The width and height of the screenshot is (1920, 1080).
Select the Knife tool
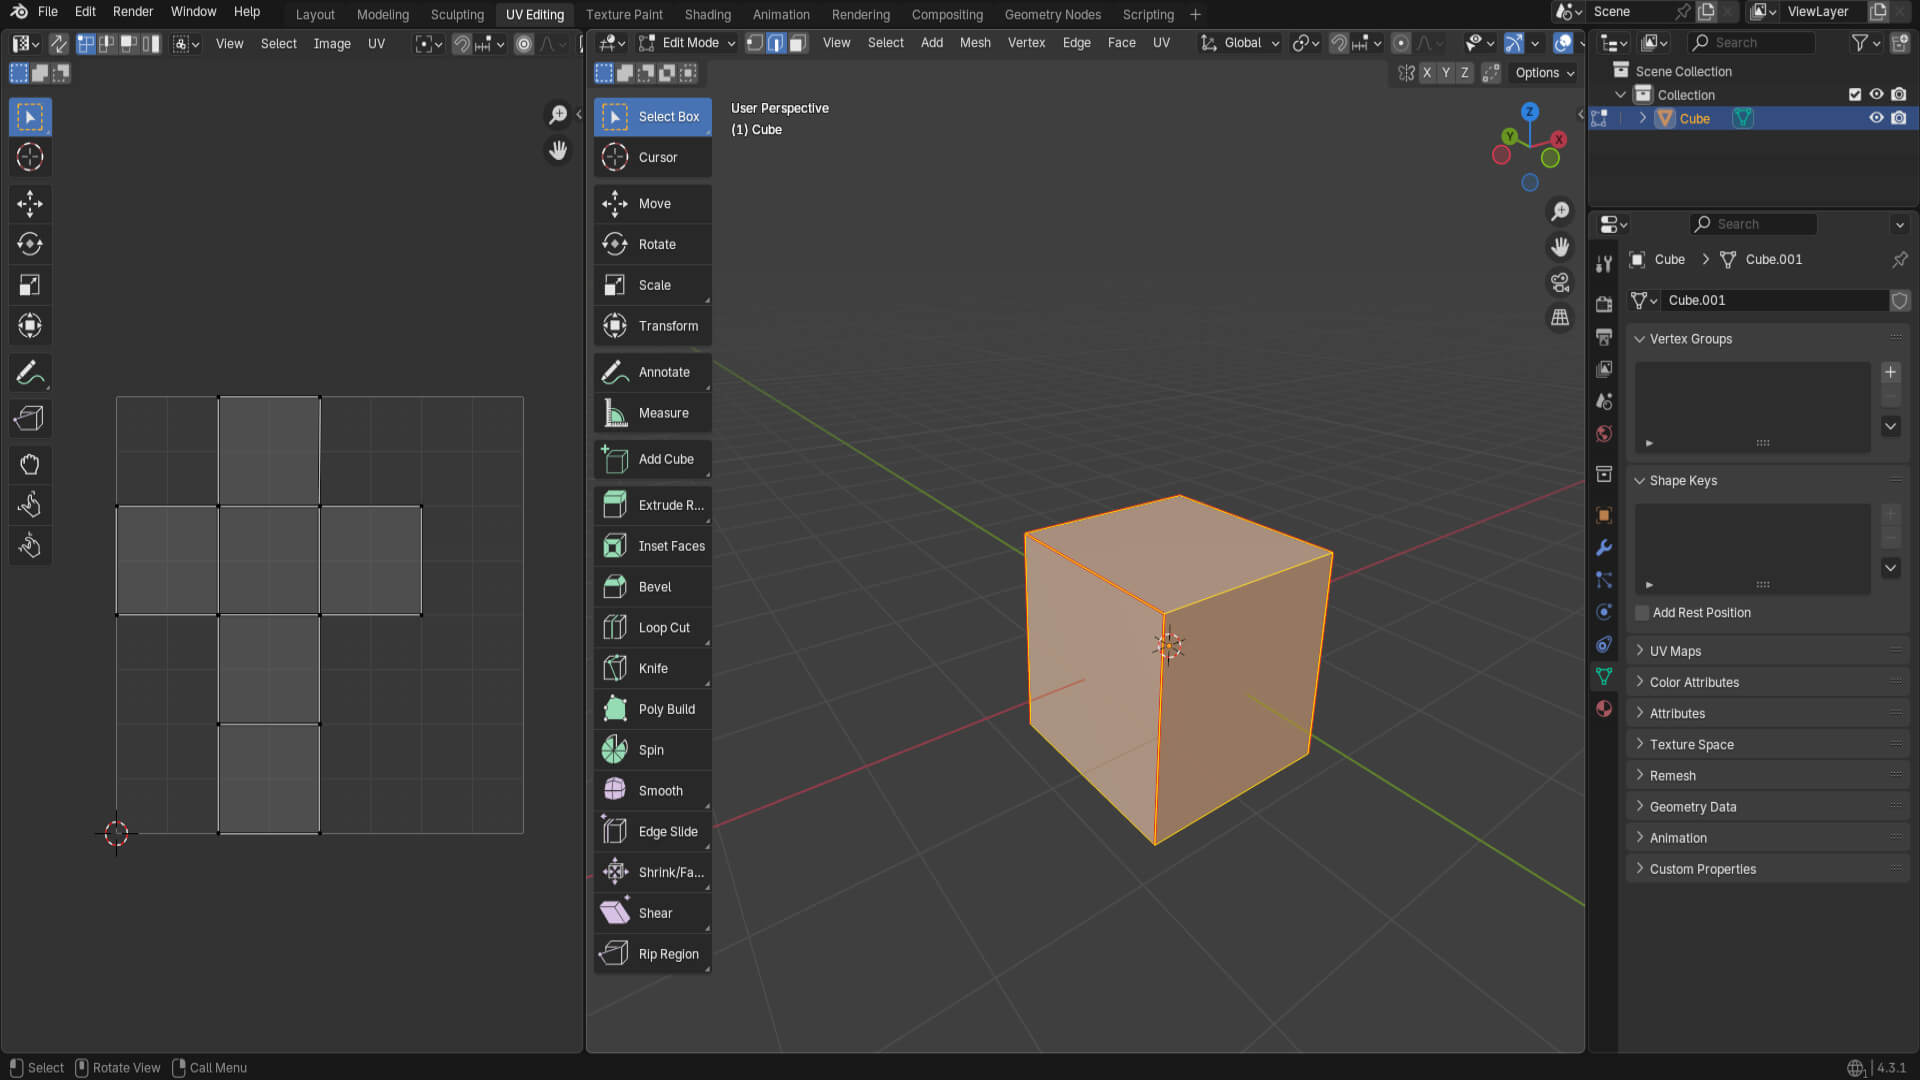[652, 668]
